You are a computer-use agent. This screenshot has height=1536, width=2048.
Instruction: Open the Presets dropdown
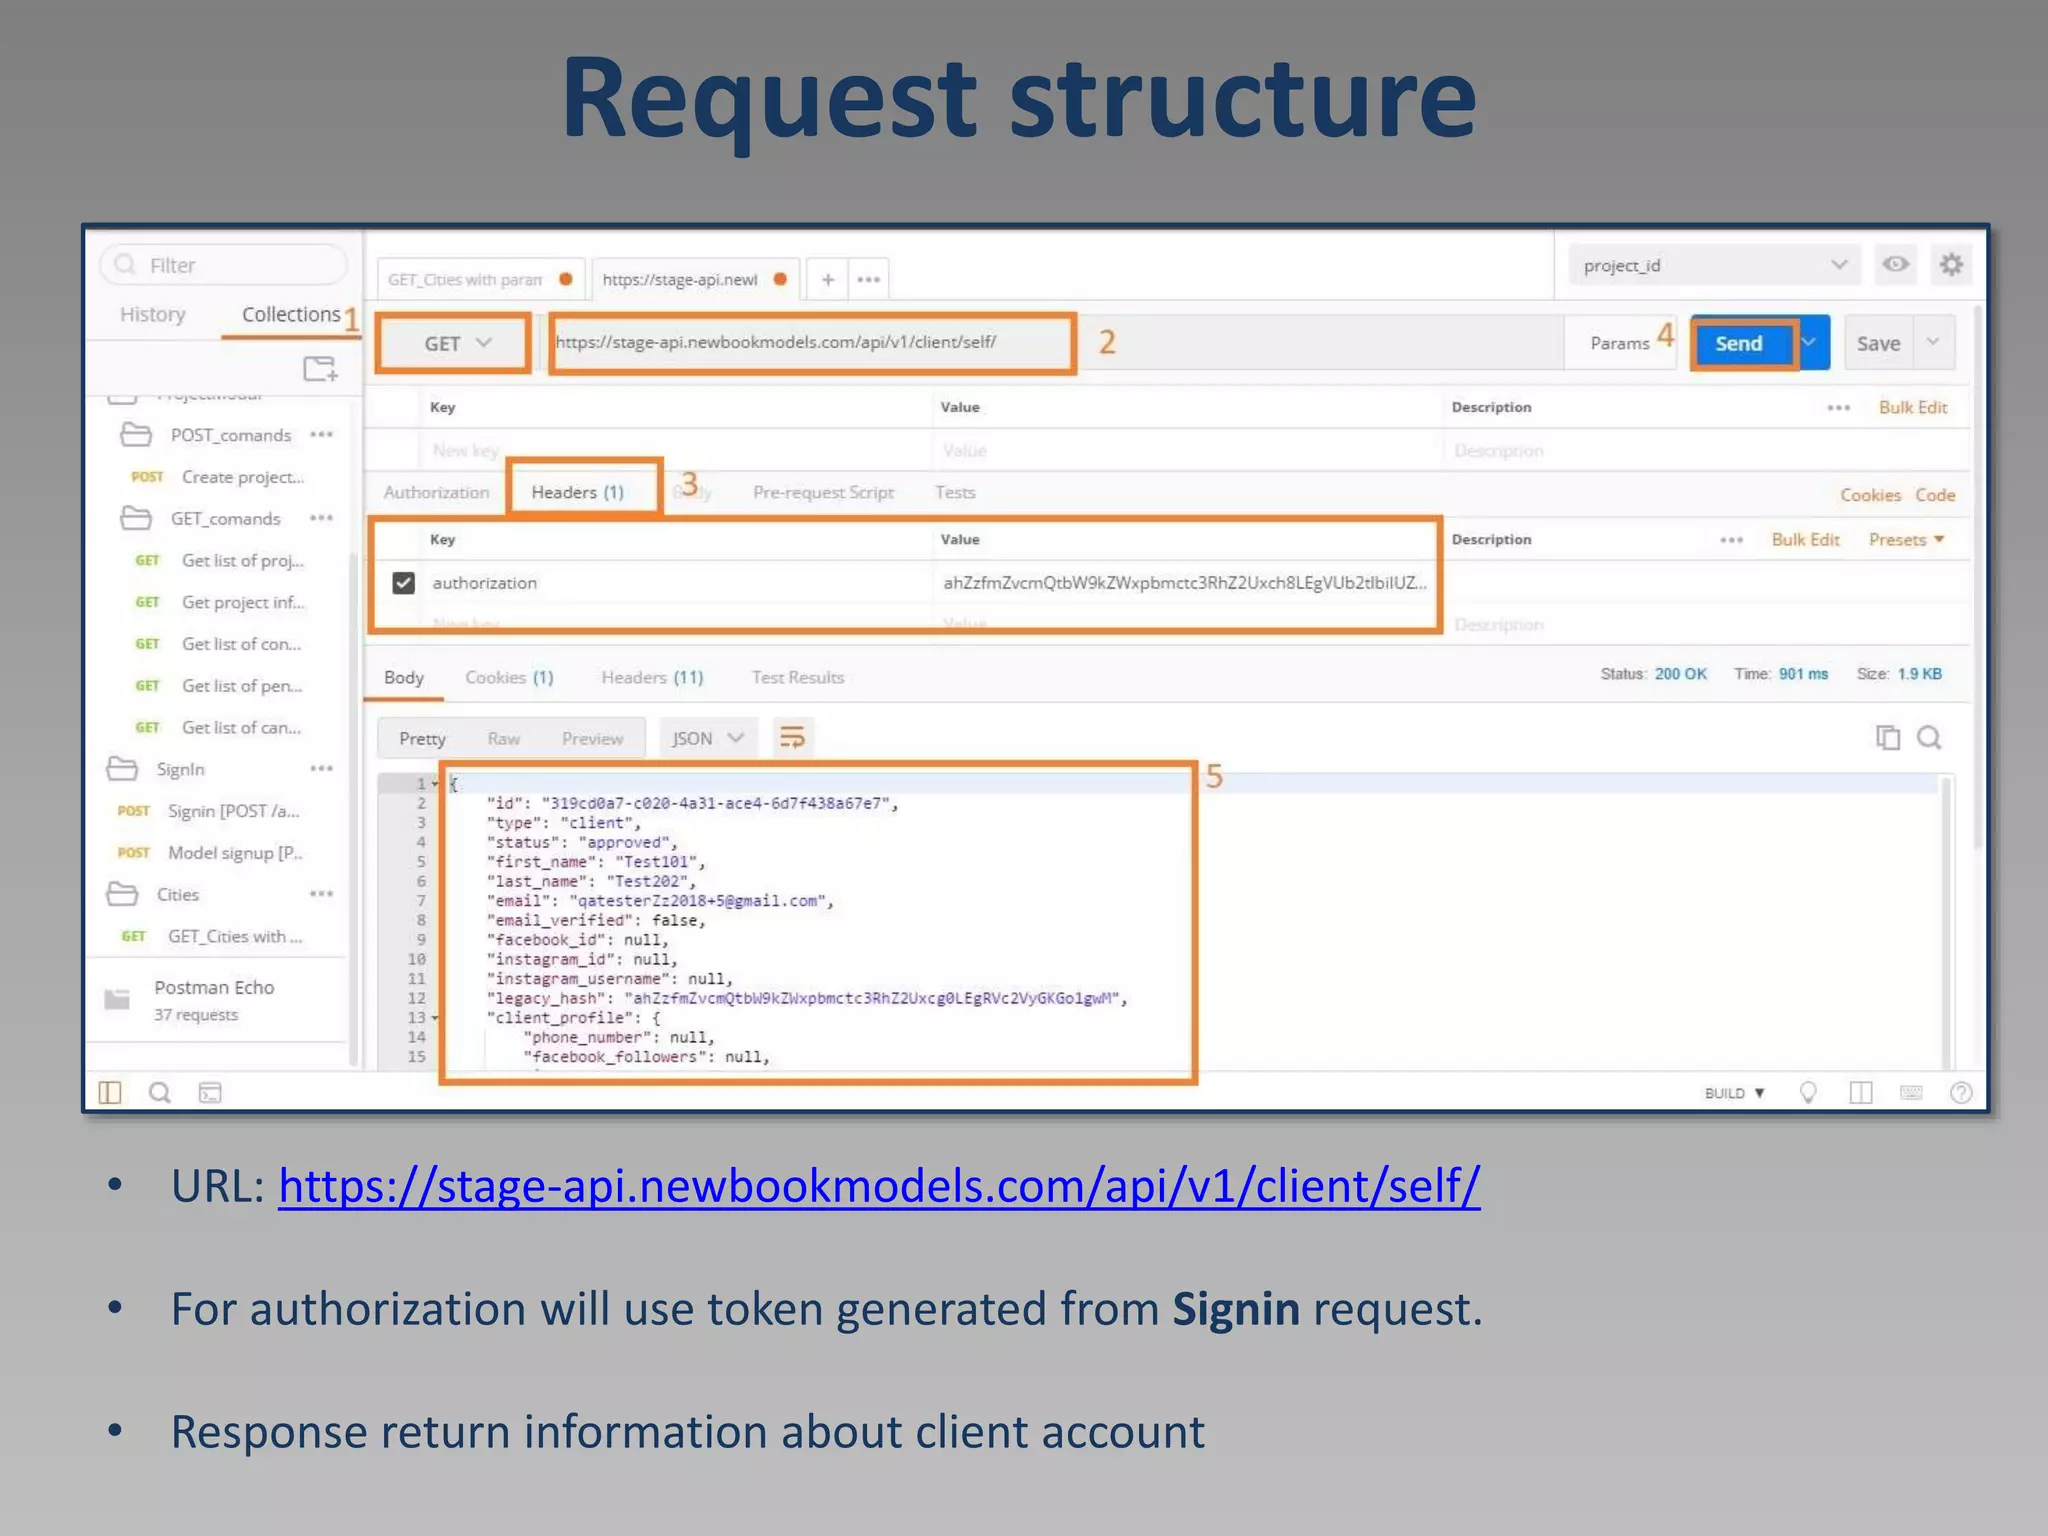pyautogui.click(x=1906, y=540)
